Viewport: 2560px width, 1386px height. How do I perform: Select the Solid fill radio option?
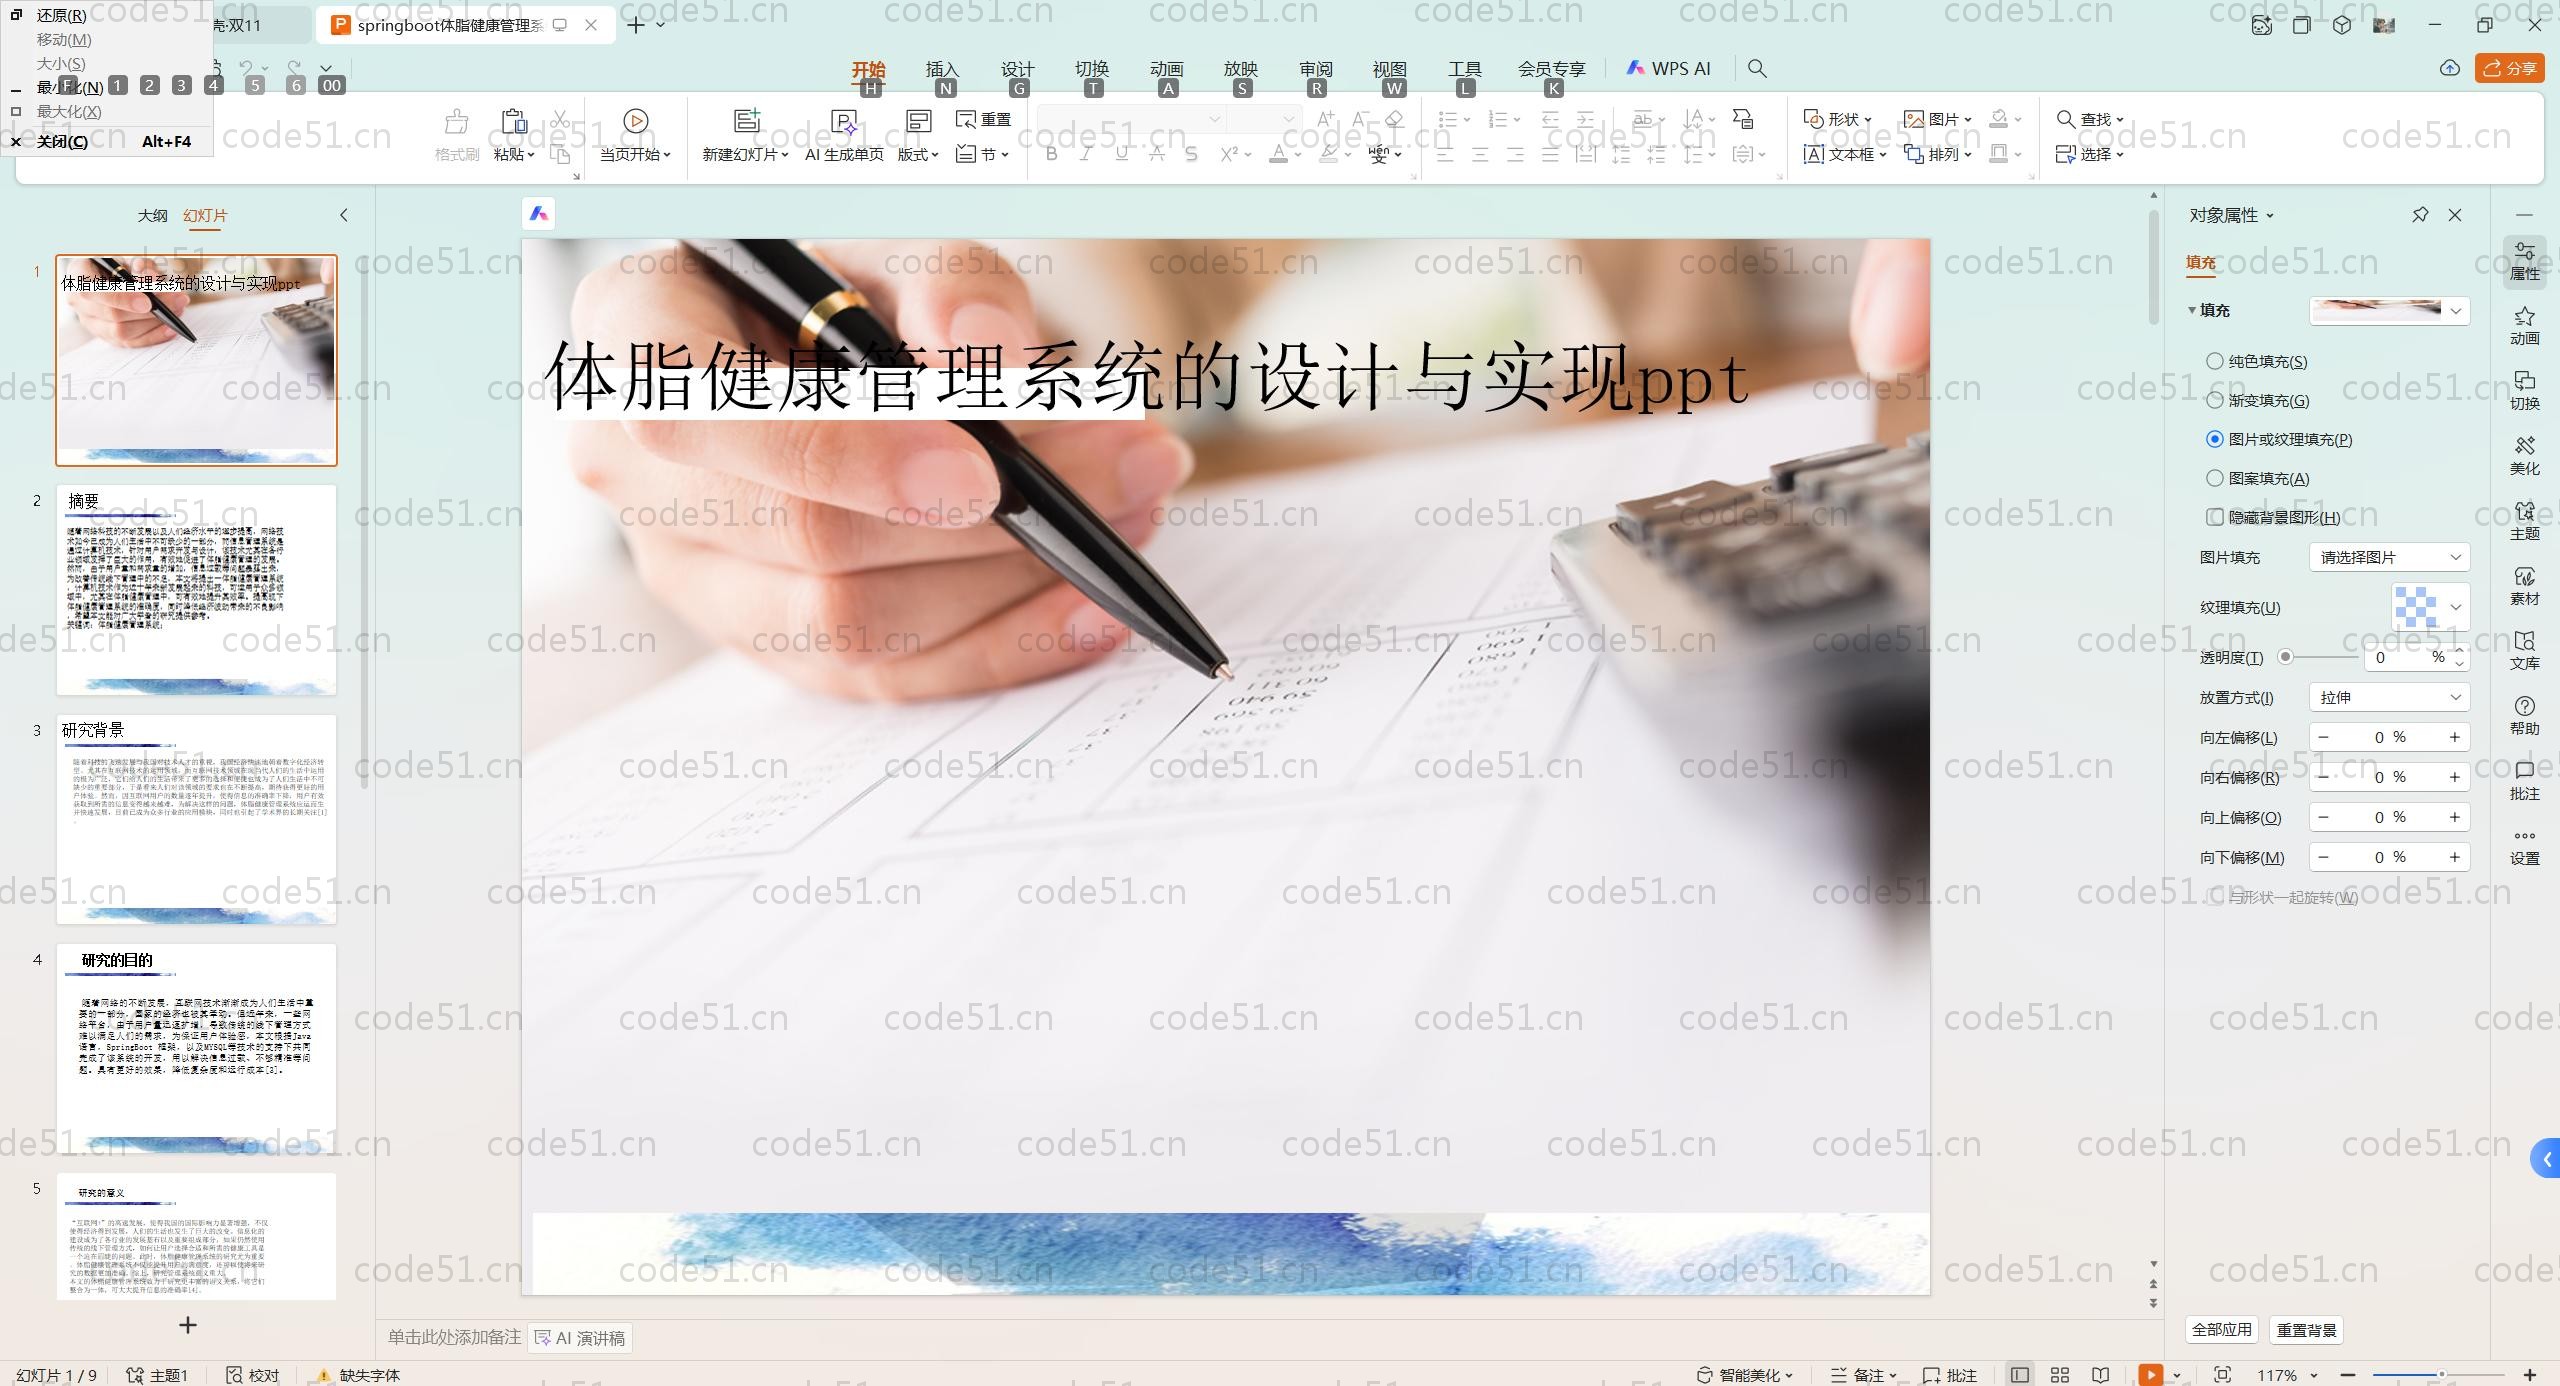pos(2215,361)
